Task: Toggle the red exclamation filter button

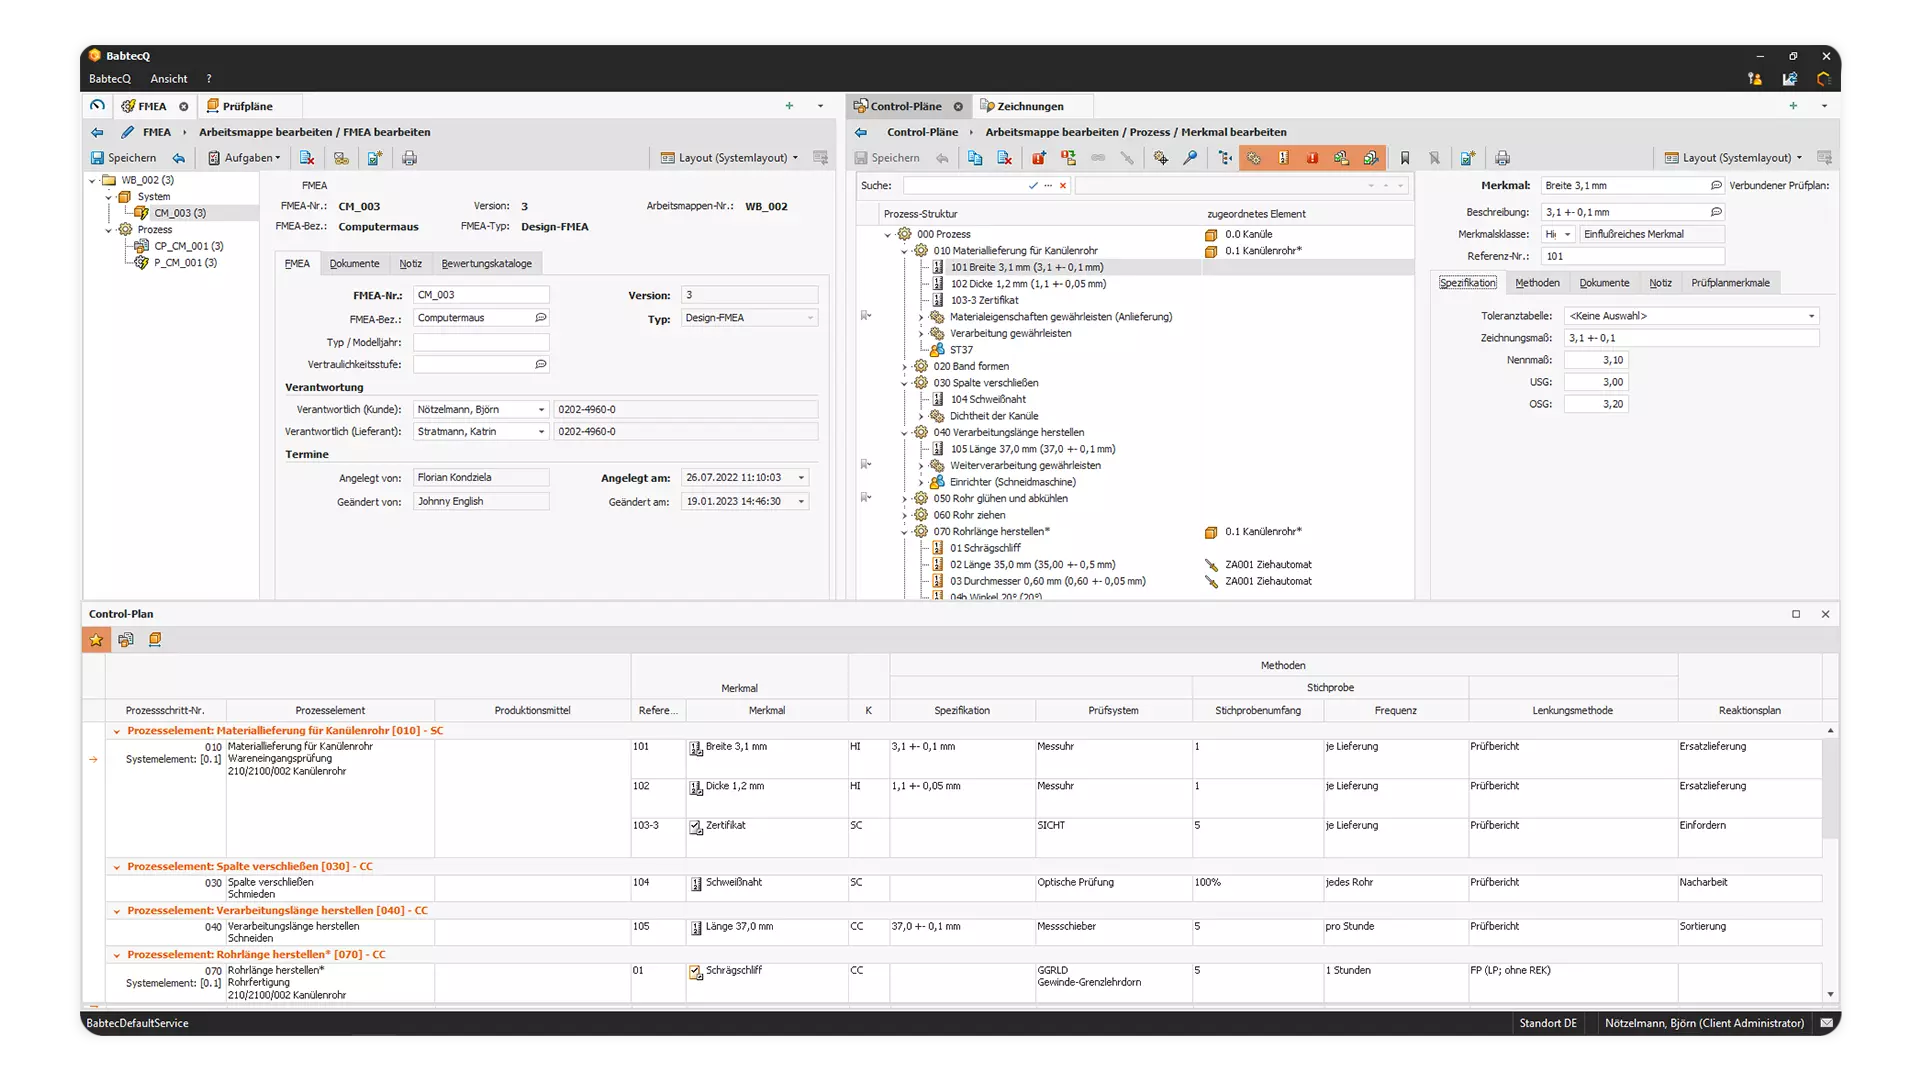Action: tap(1312, 158)
